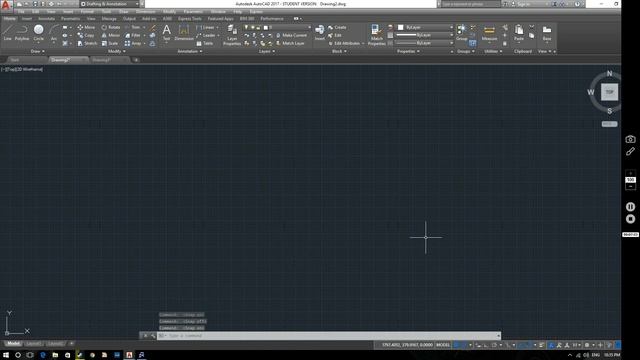Viewport: 640px width, 360px height.
Task: Click the TOP face of ViewCube
Action: pos(609,92)
